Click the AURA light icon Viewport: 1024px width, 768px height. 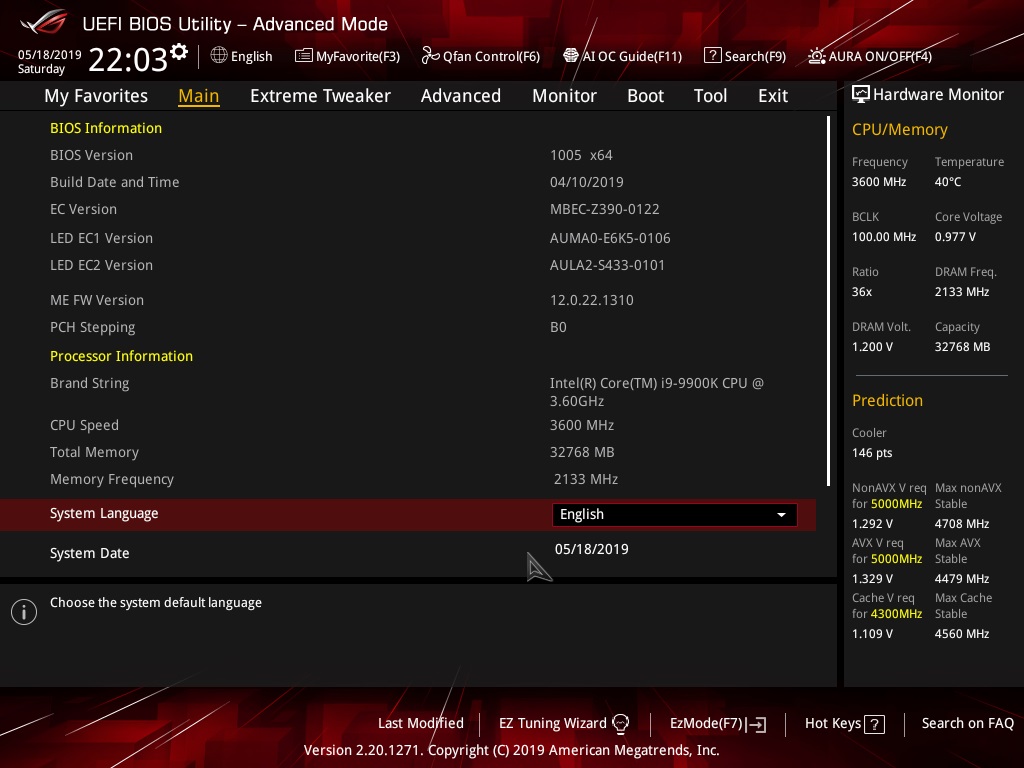(x=816, y=56)
